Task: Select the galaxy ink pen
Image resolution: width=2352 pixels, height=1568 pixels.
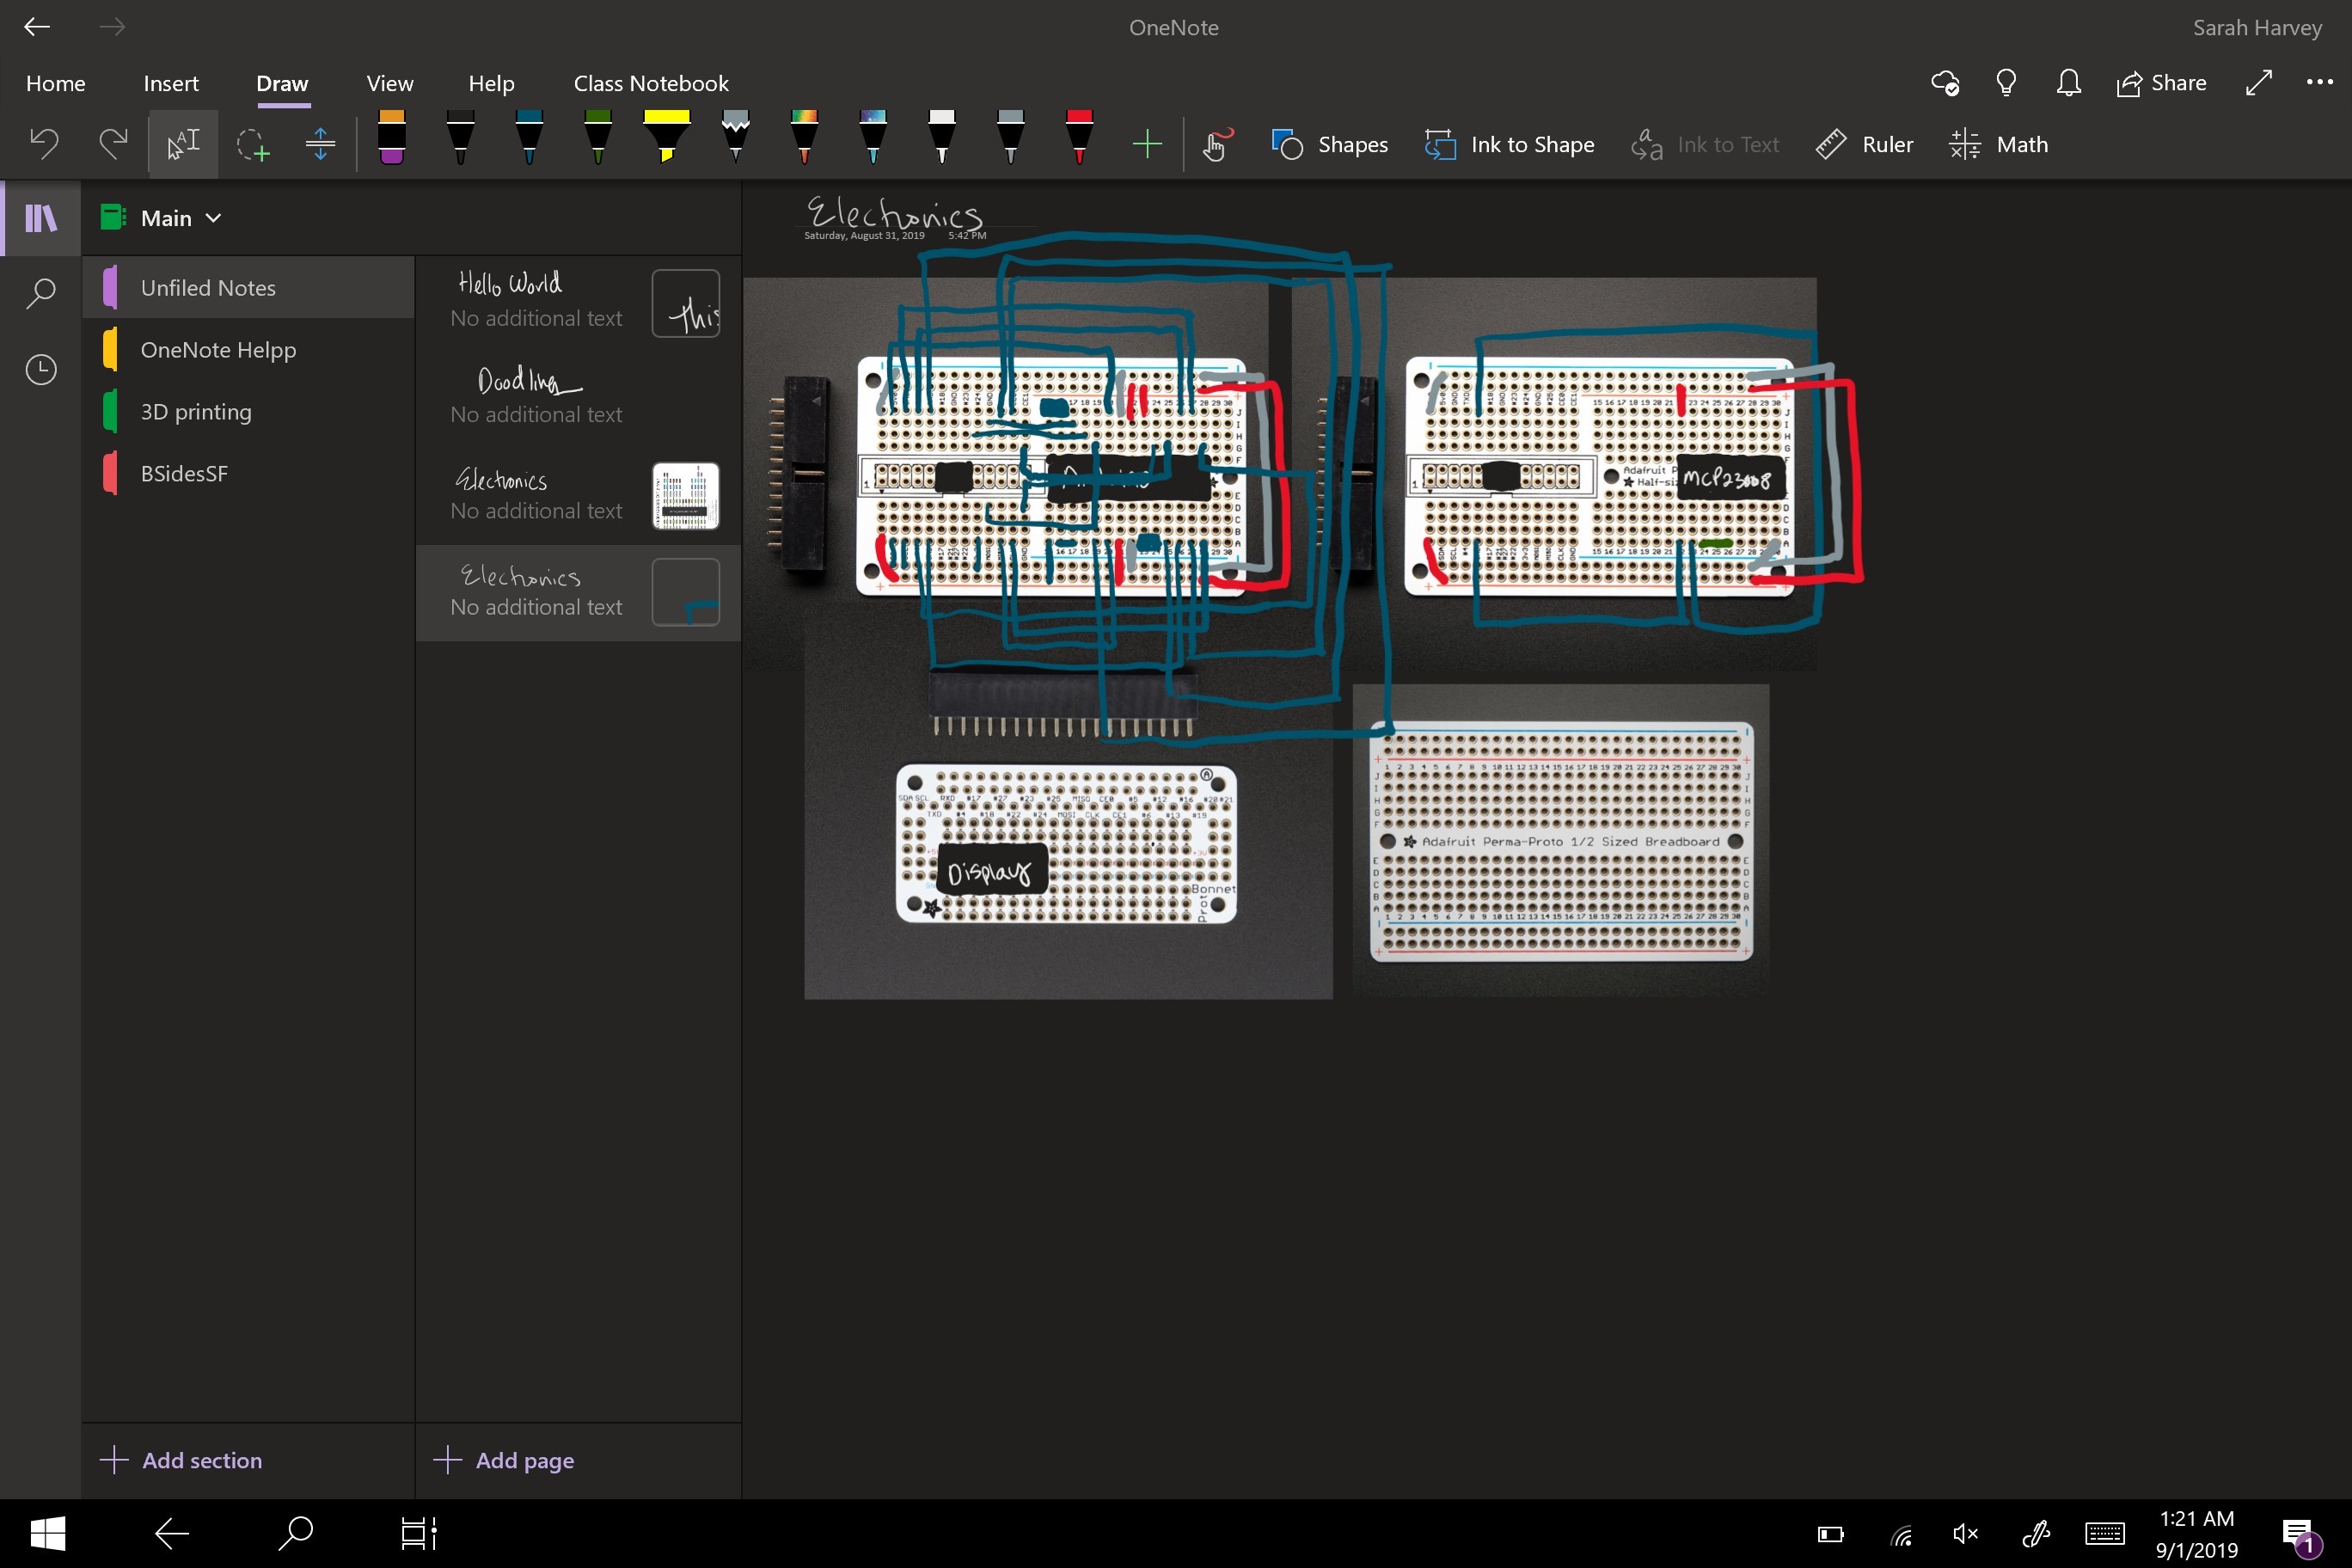Action: click(873, 138)
